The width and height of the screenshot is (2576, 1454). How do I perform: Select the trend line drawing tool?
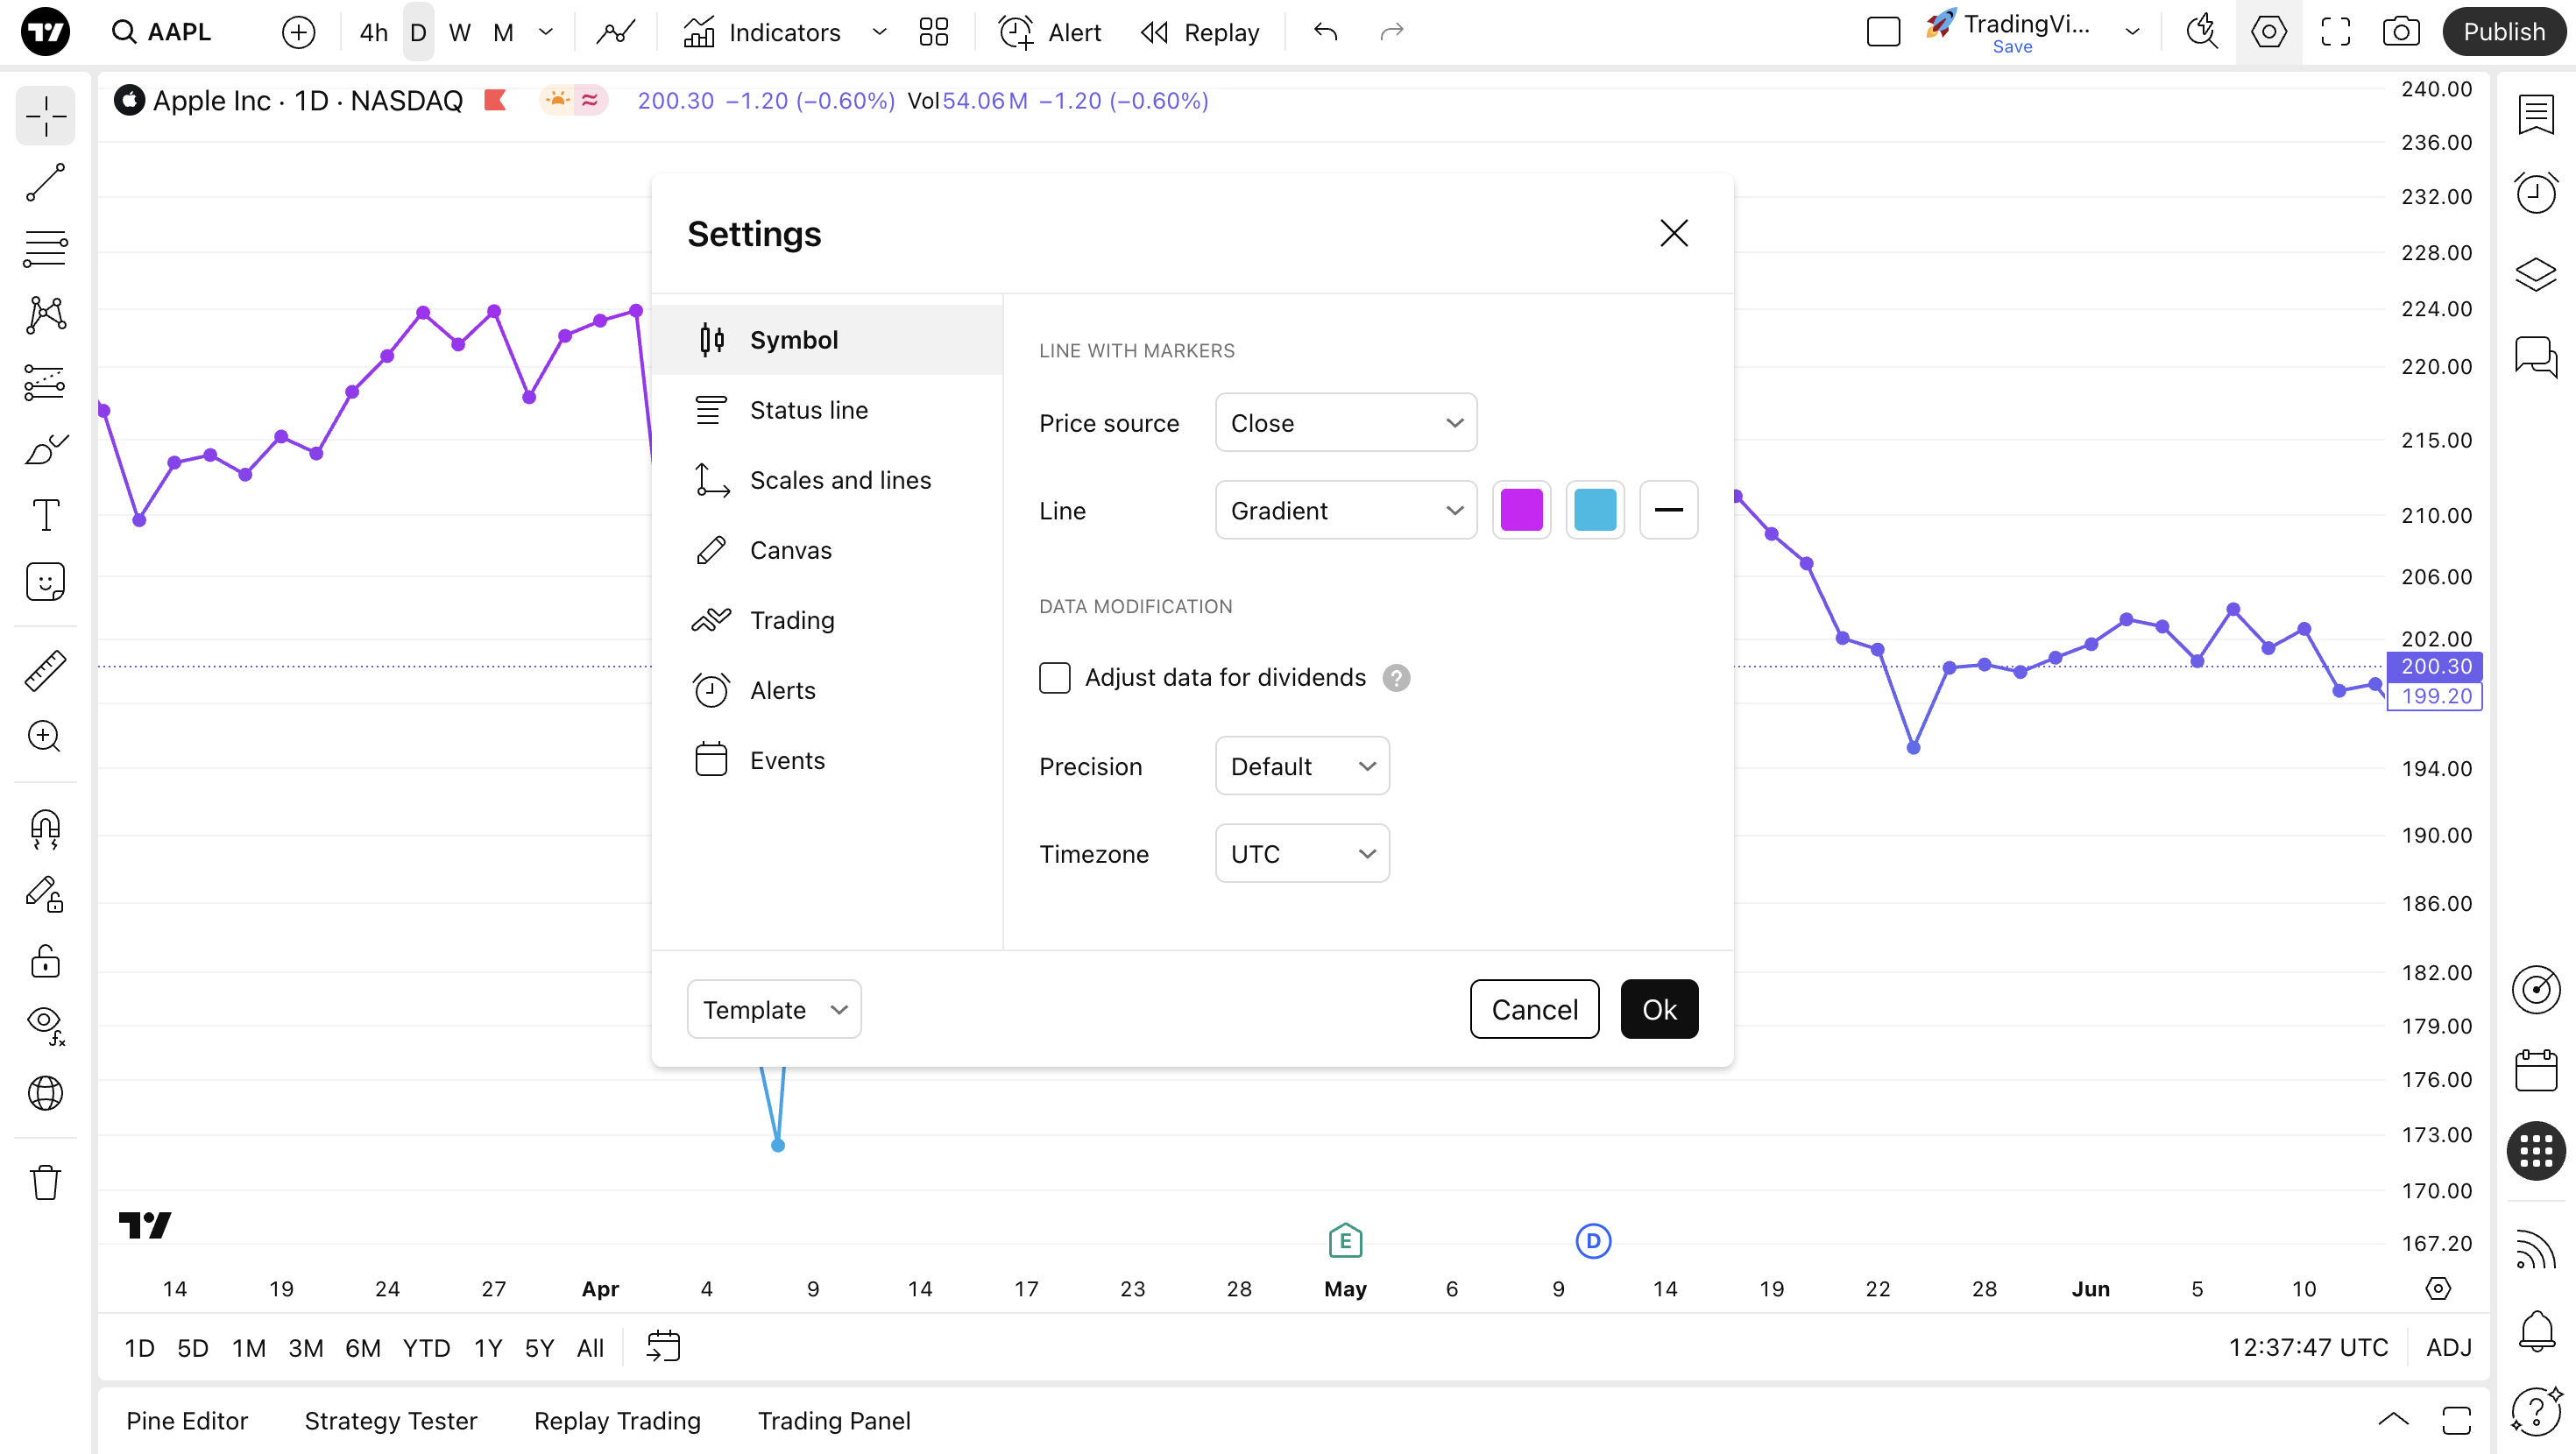point(45,183)
